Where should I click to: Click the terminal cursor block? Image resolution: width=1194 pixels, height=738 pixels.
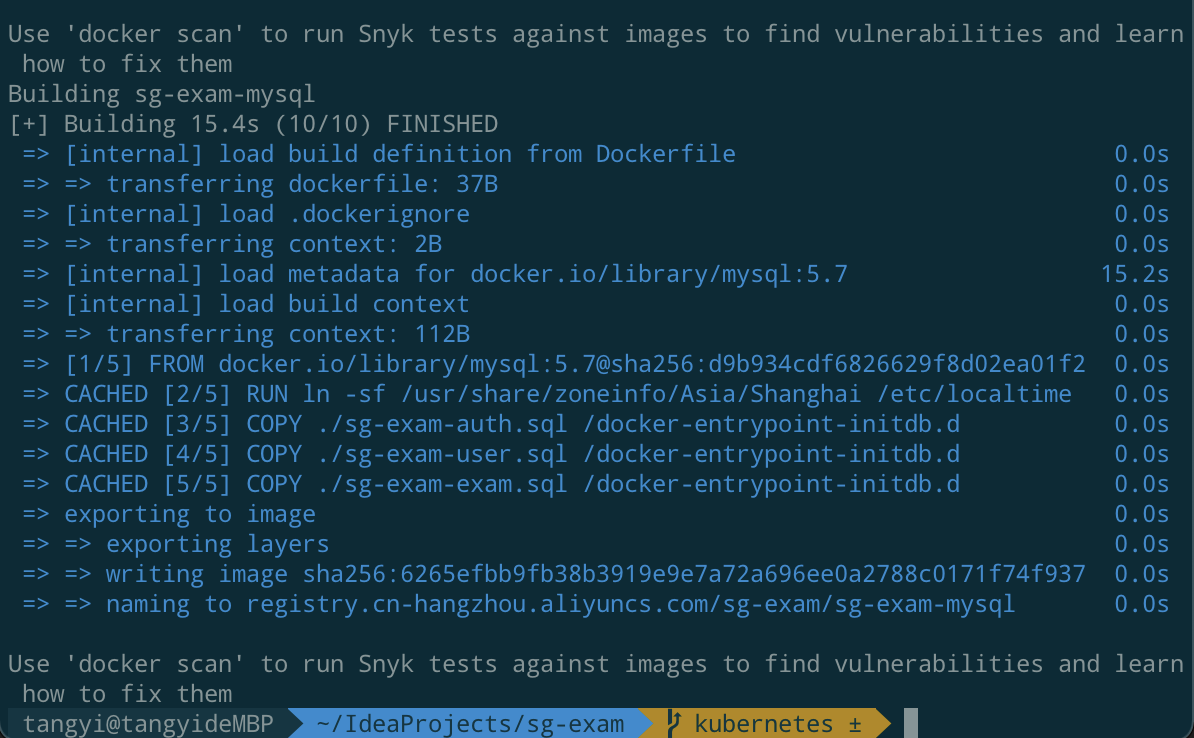point(911,723)
